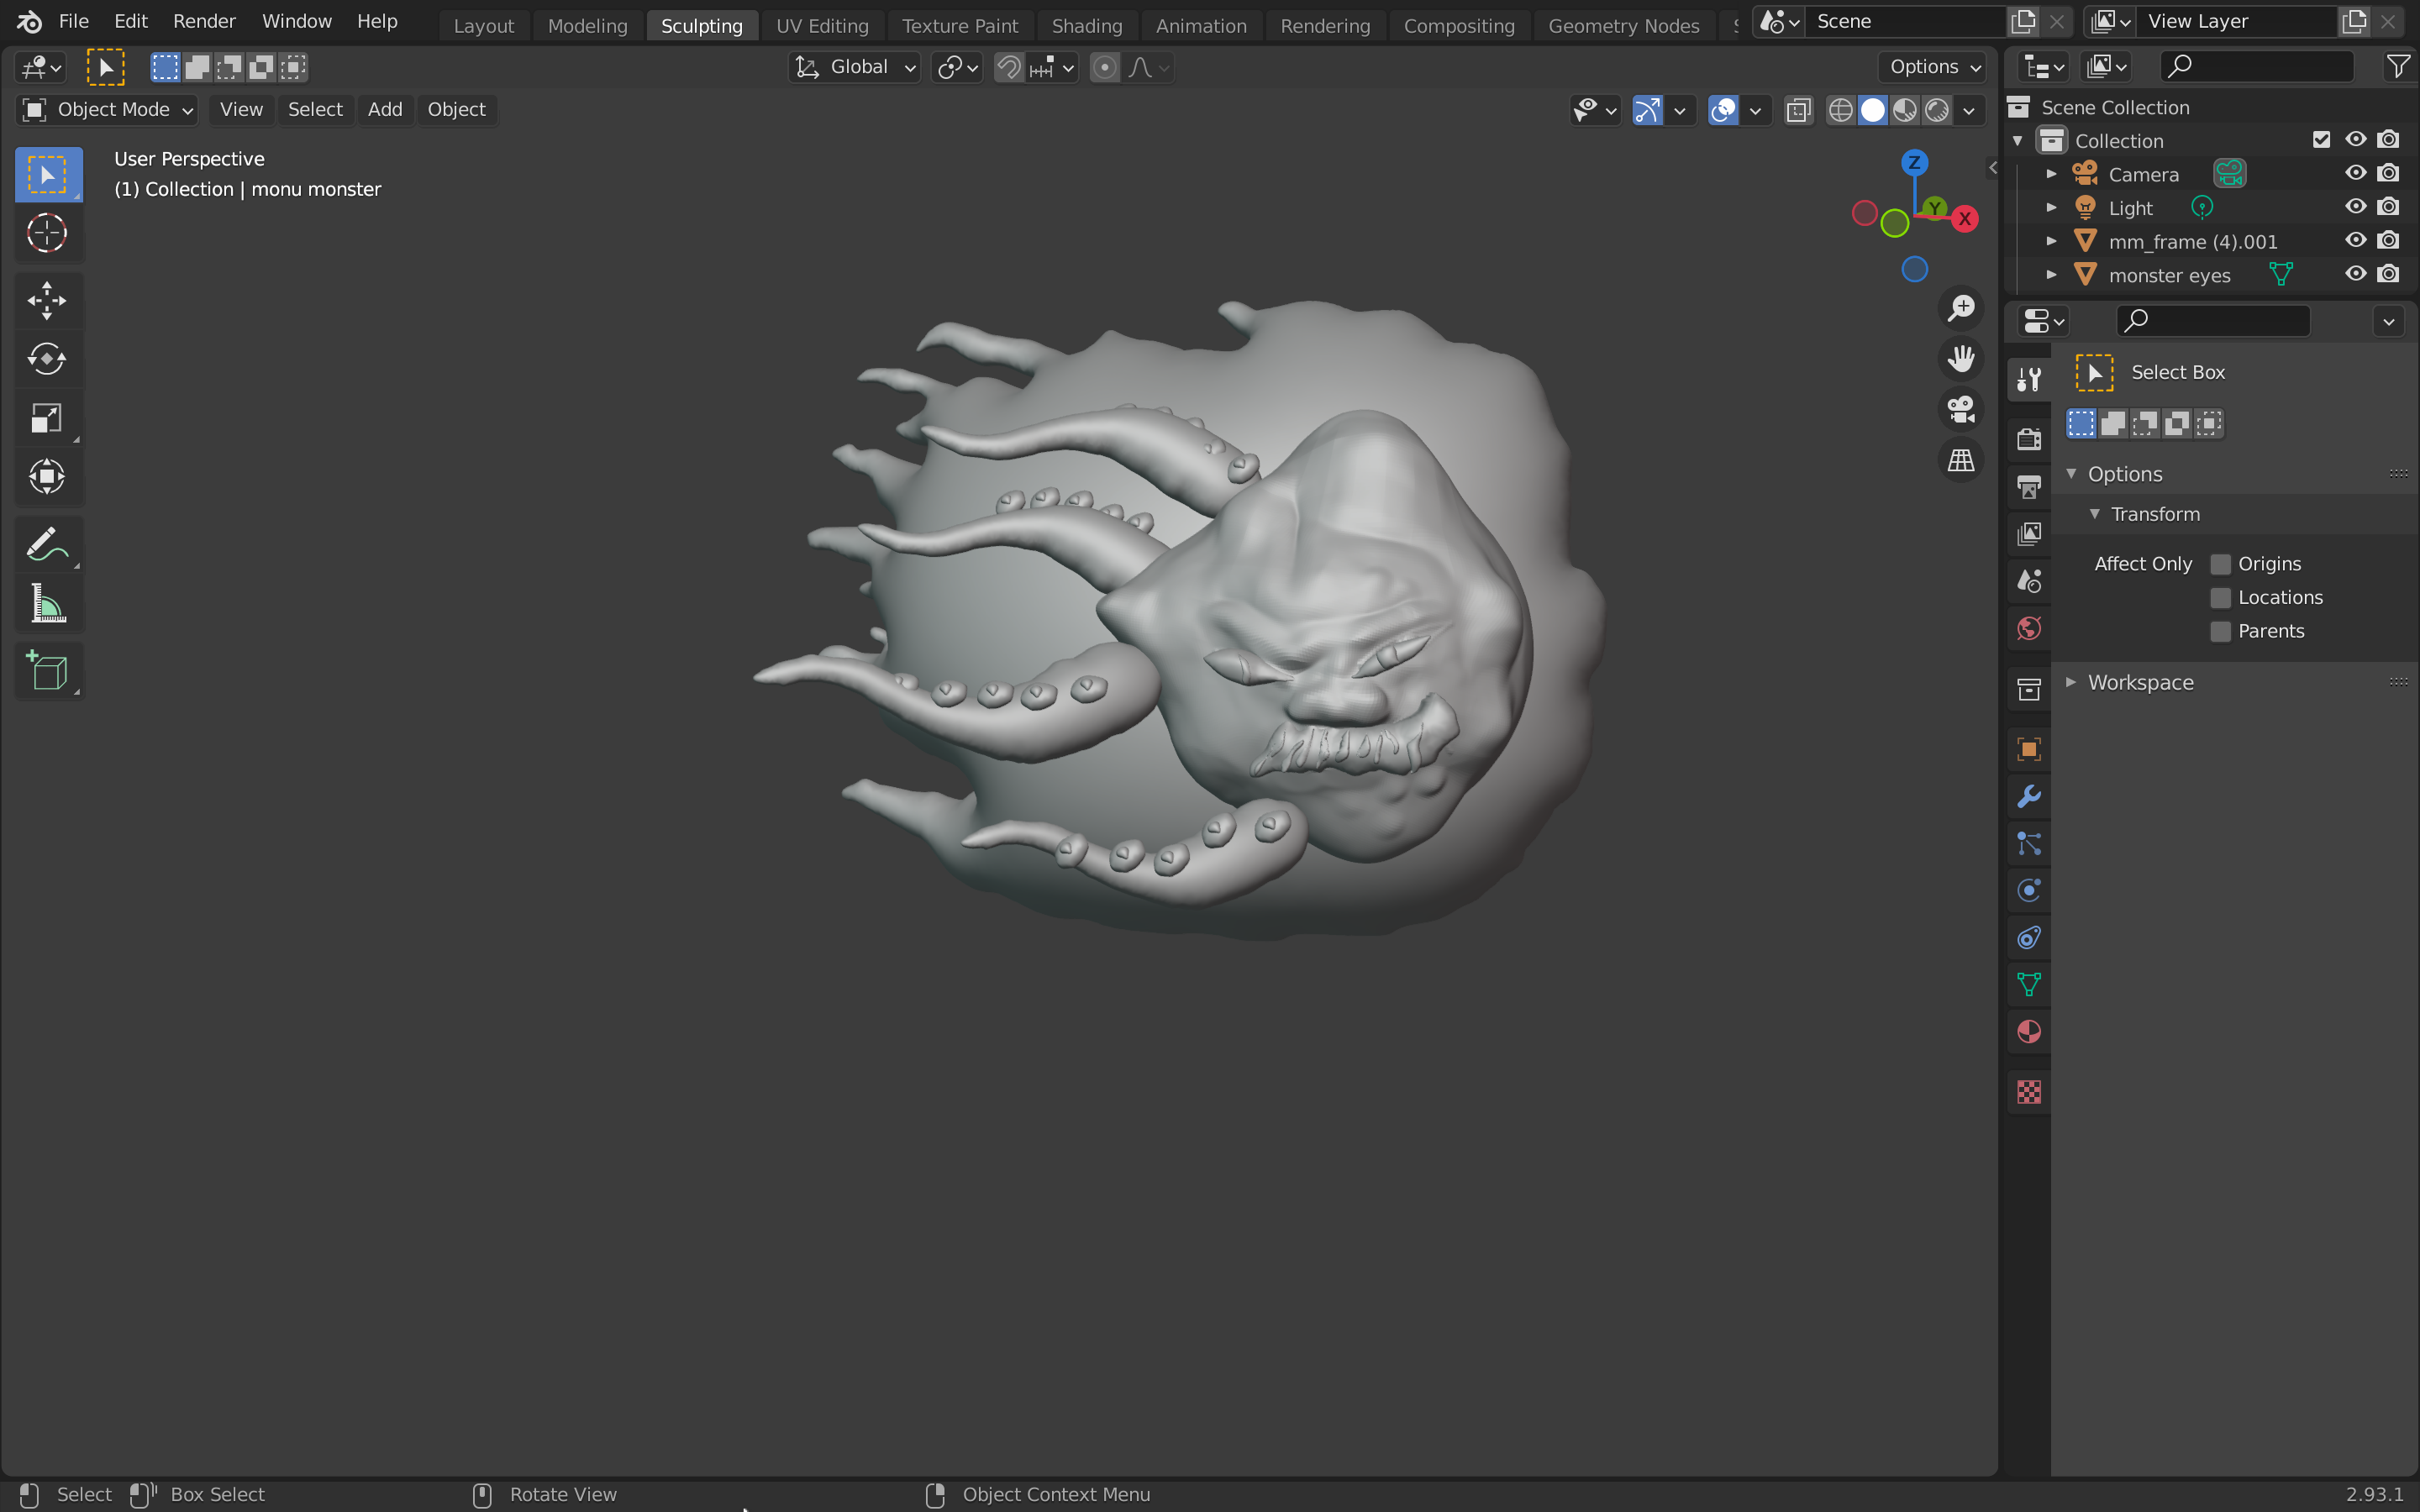Expand the Workspace panel
Screen dimensions: 2420x1512
pyautogui.click(x=2071, y=682)
